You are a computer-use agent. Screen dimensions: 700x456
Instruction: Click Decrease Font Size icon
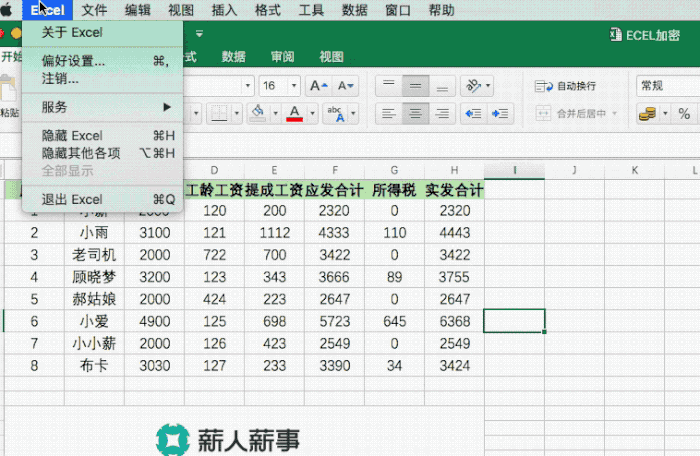click(x=345, y=86)
